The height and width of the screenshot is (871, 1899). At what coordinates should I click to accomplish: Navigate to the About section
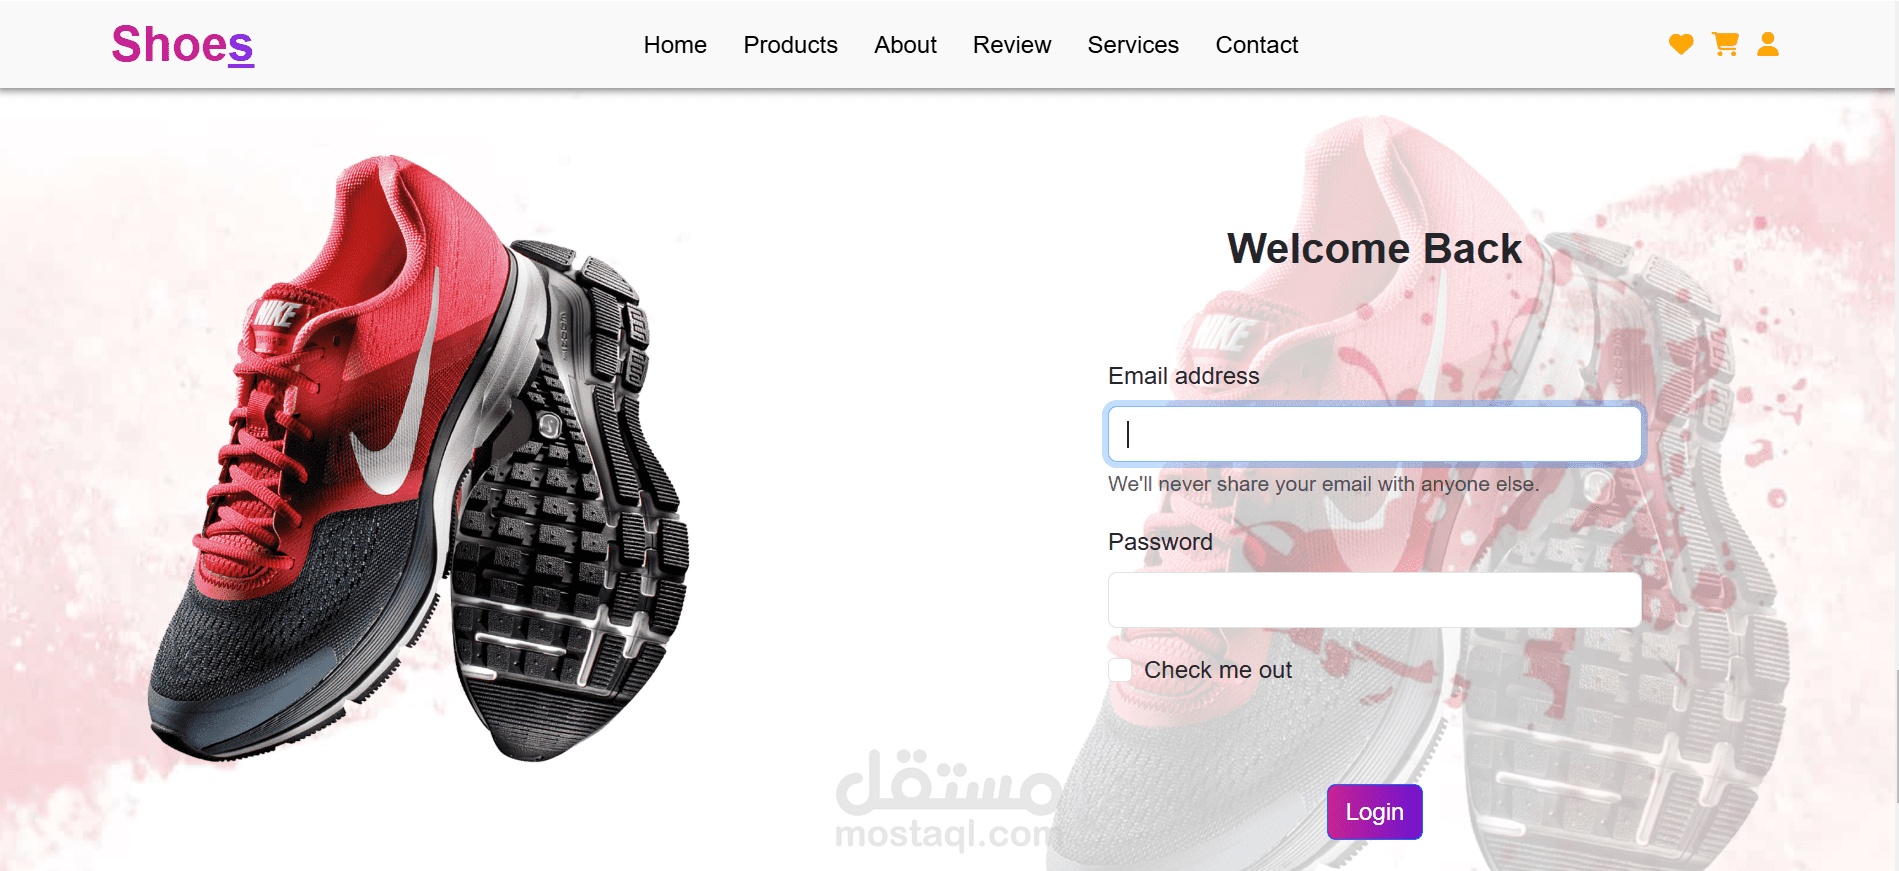click(x=905, y=45)
